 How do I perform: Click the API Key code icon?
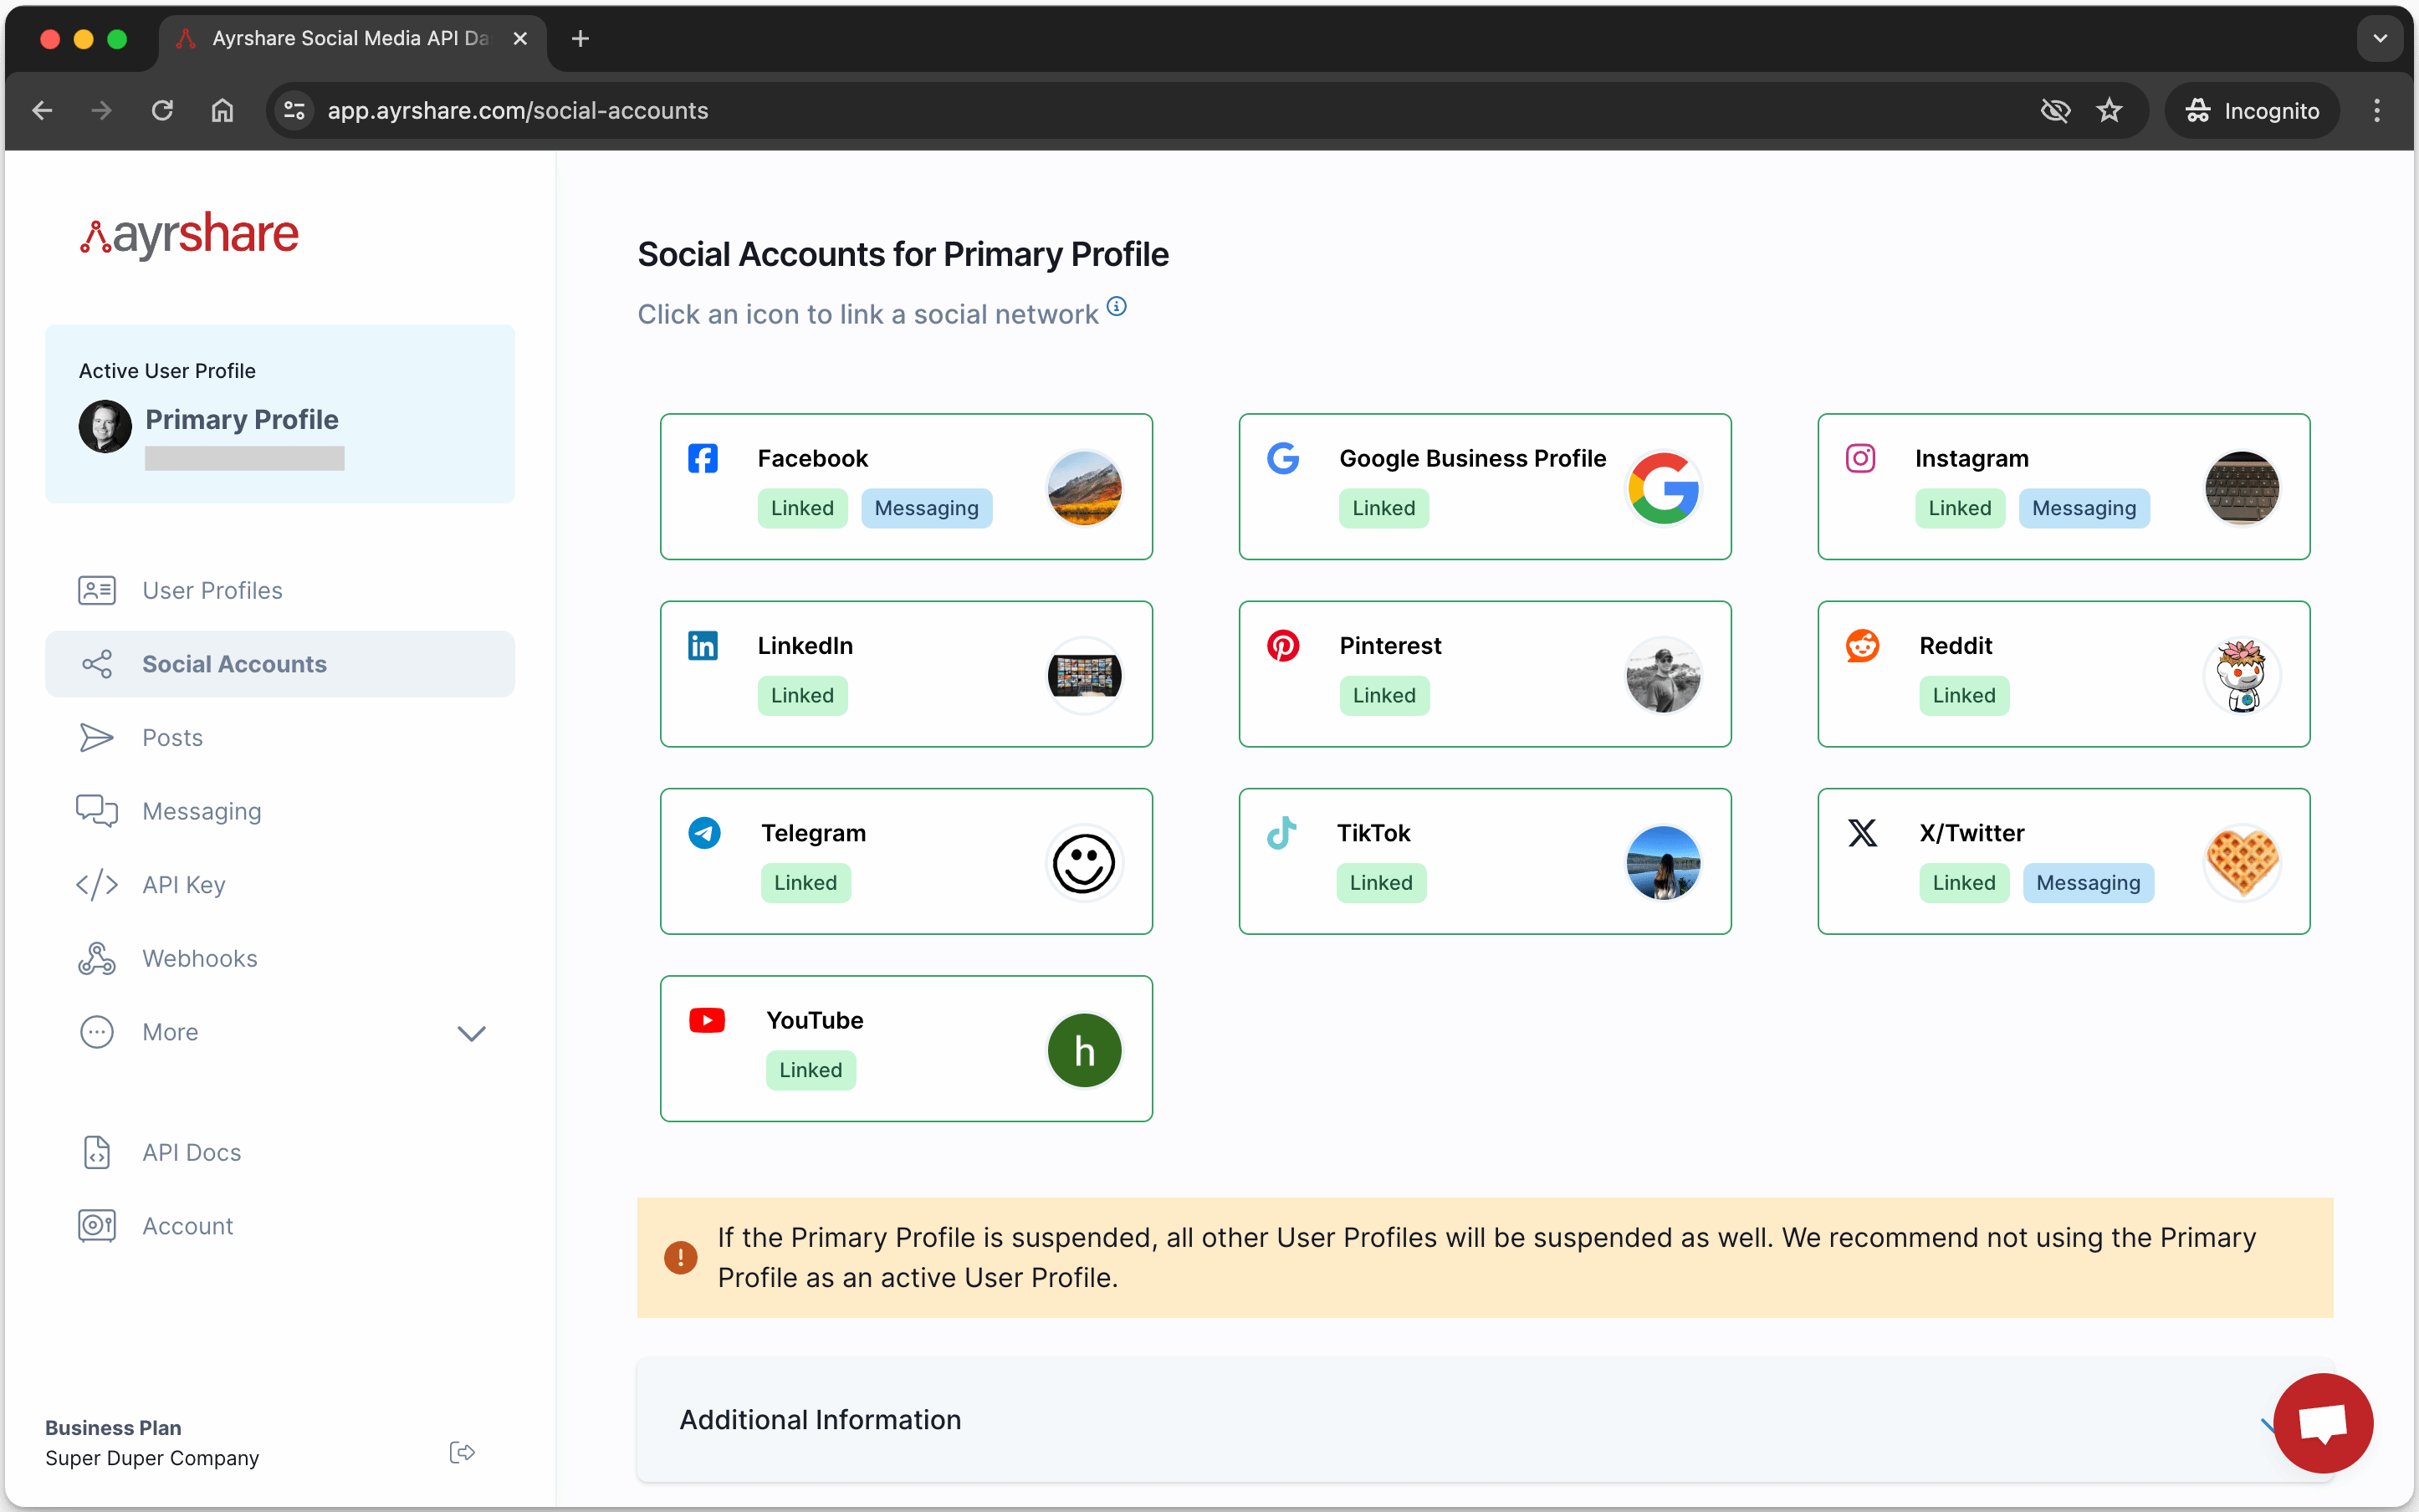pos(97,884)
